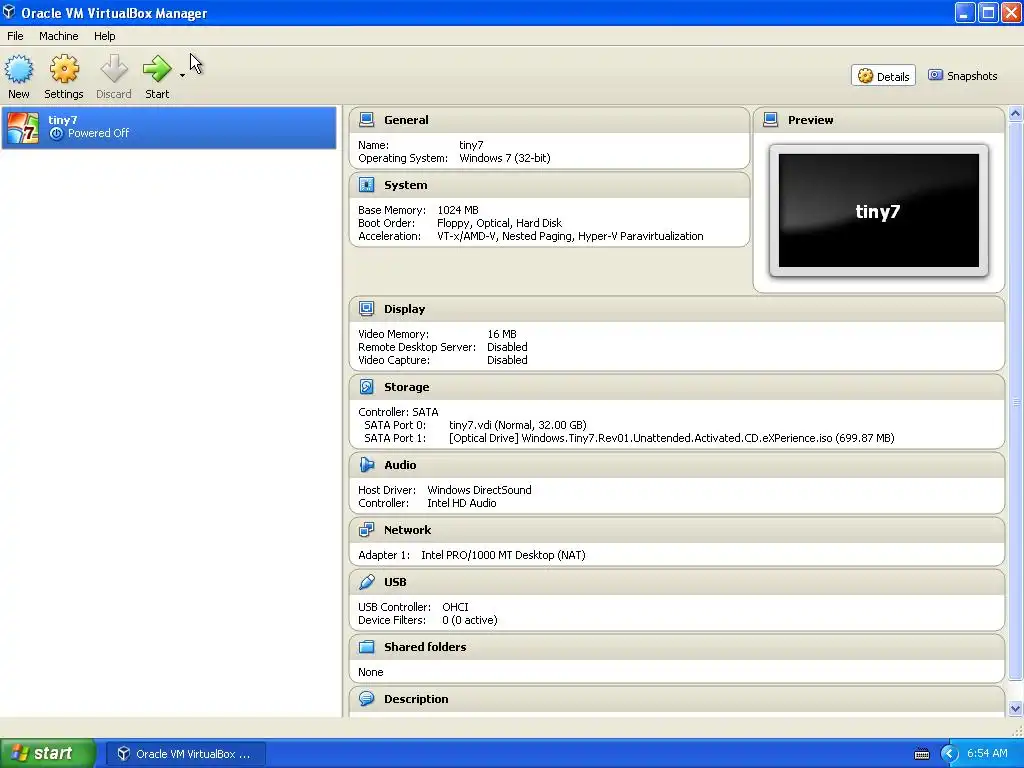Open the Storage section heading
Screen dimensions: 1024x768
(406, 387)
